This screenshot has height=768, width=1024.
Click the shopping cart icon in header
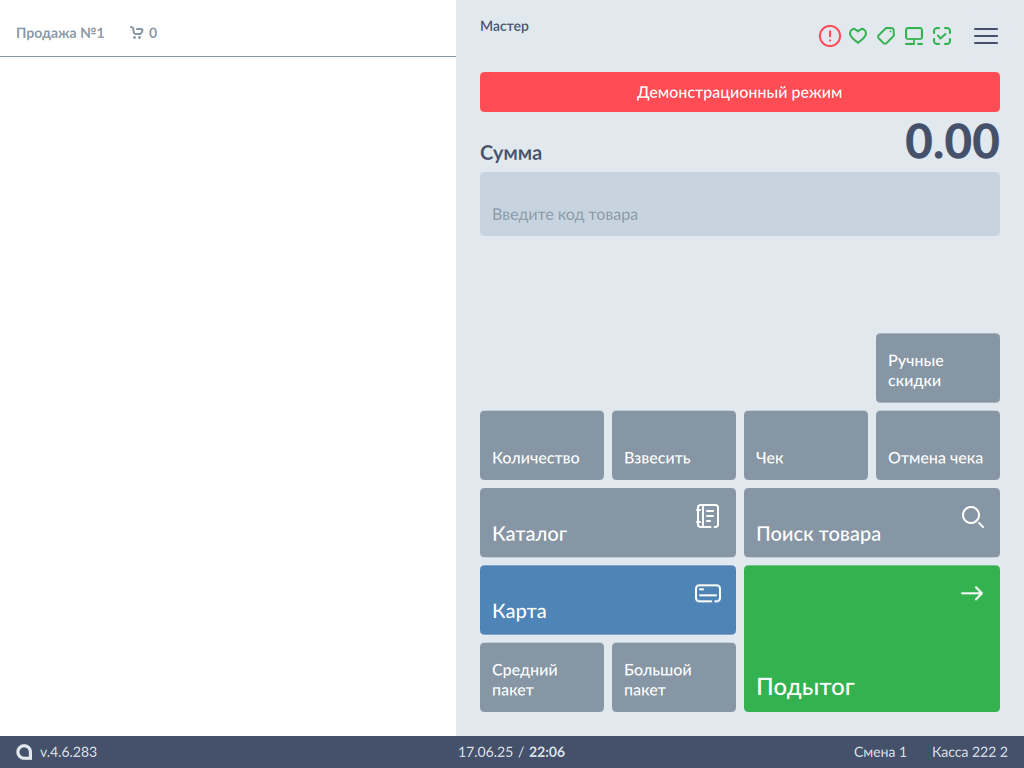pyautogui.click(x=137, y=33)
